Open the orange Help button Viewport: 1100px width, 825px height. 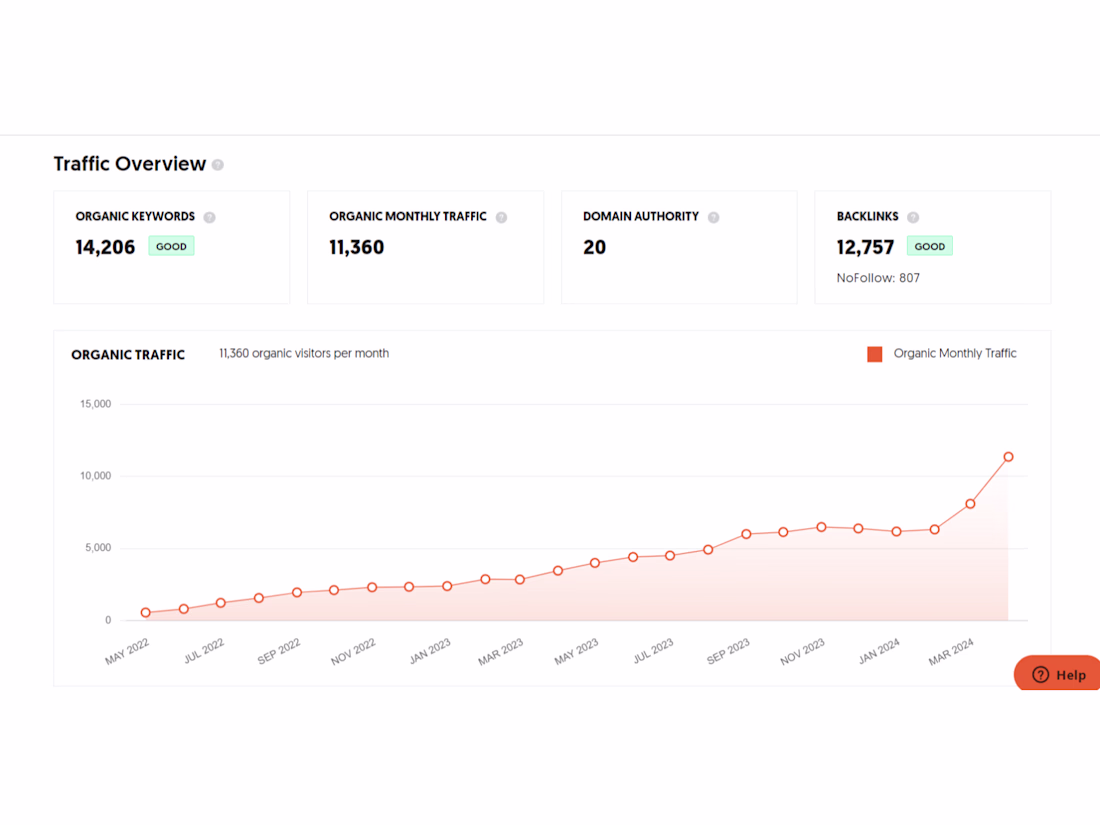[x=1058, y=674]
